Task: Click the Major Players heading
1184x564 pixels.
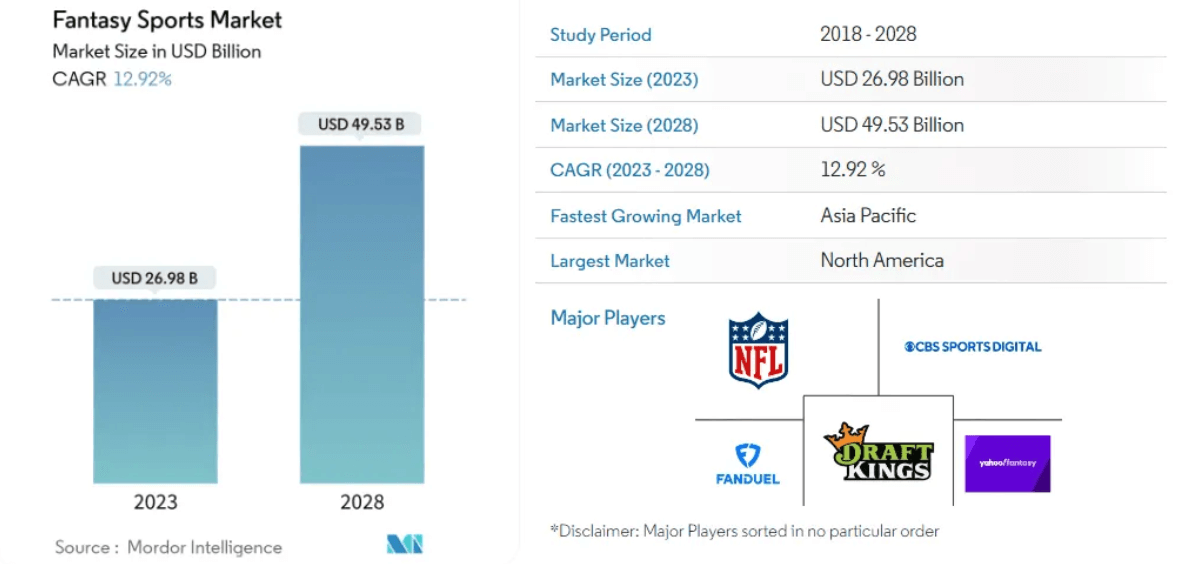Action: [608, 318]
